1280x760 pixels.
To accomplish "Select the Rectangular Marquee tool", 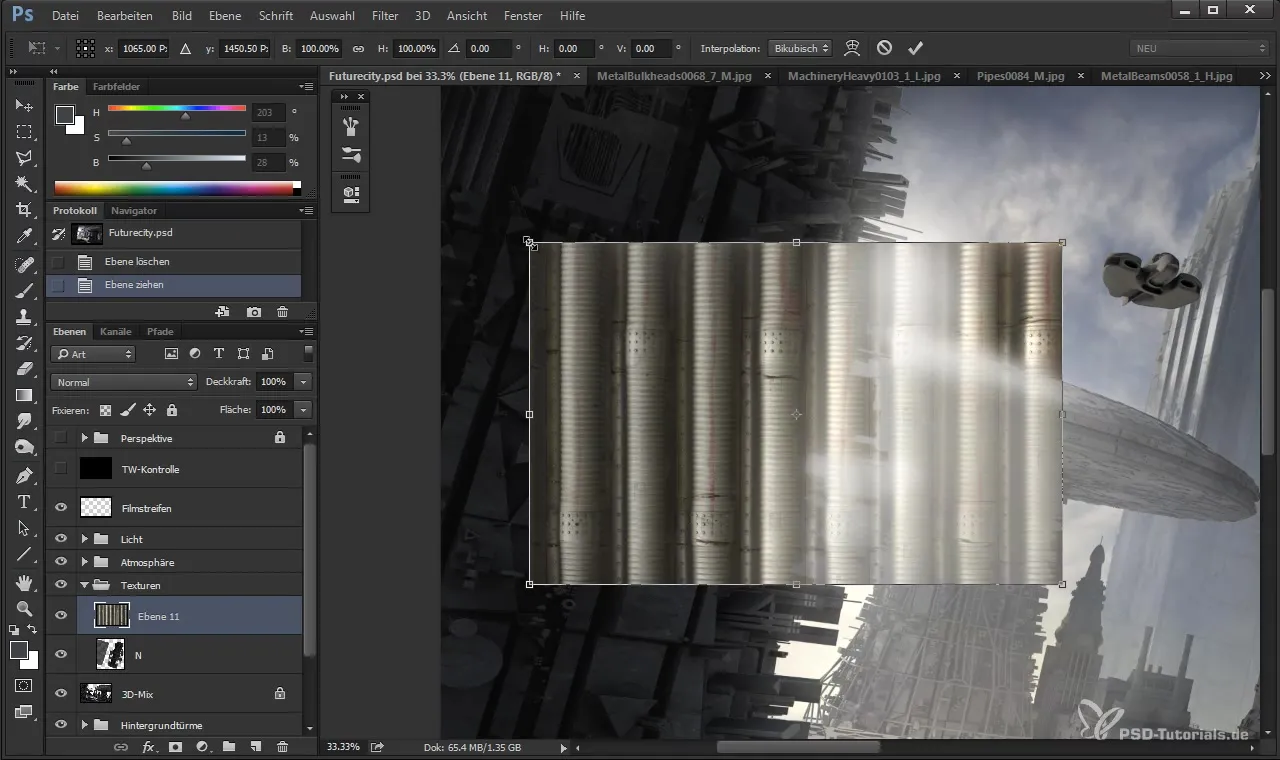I will [24, 132].
